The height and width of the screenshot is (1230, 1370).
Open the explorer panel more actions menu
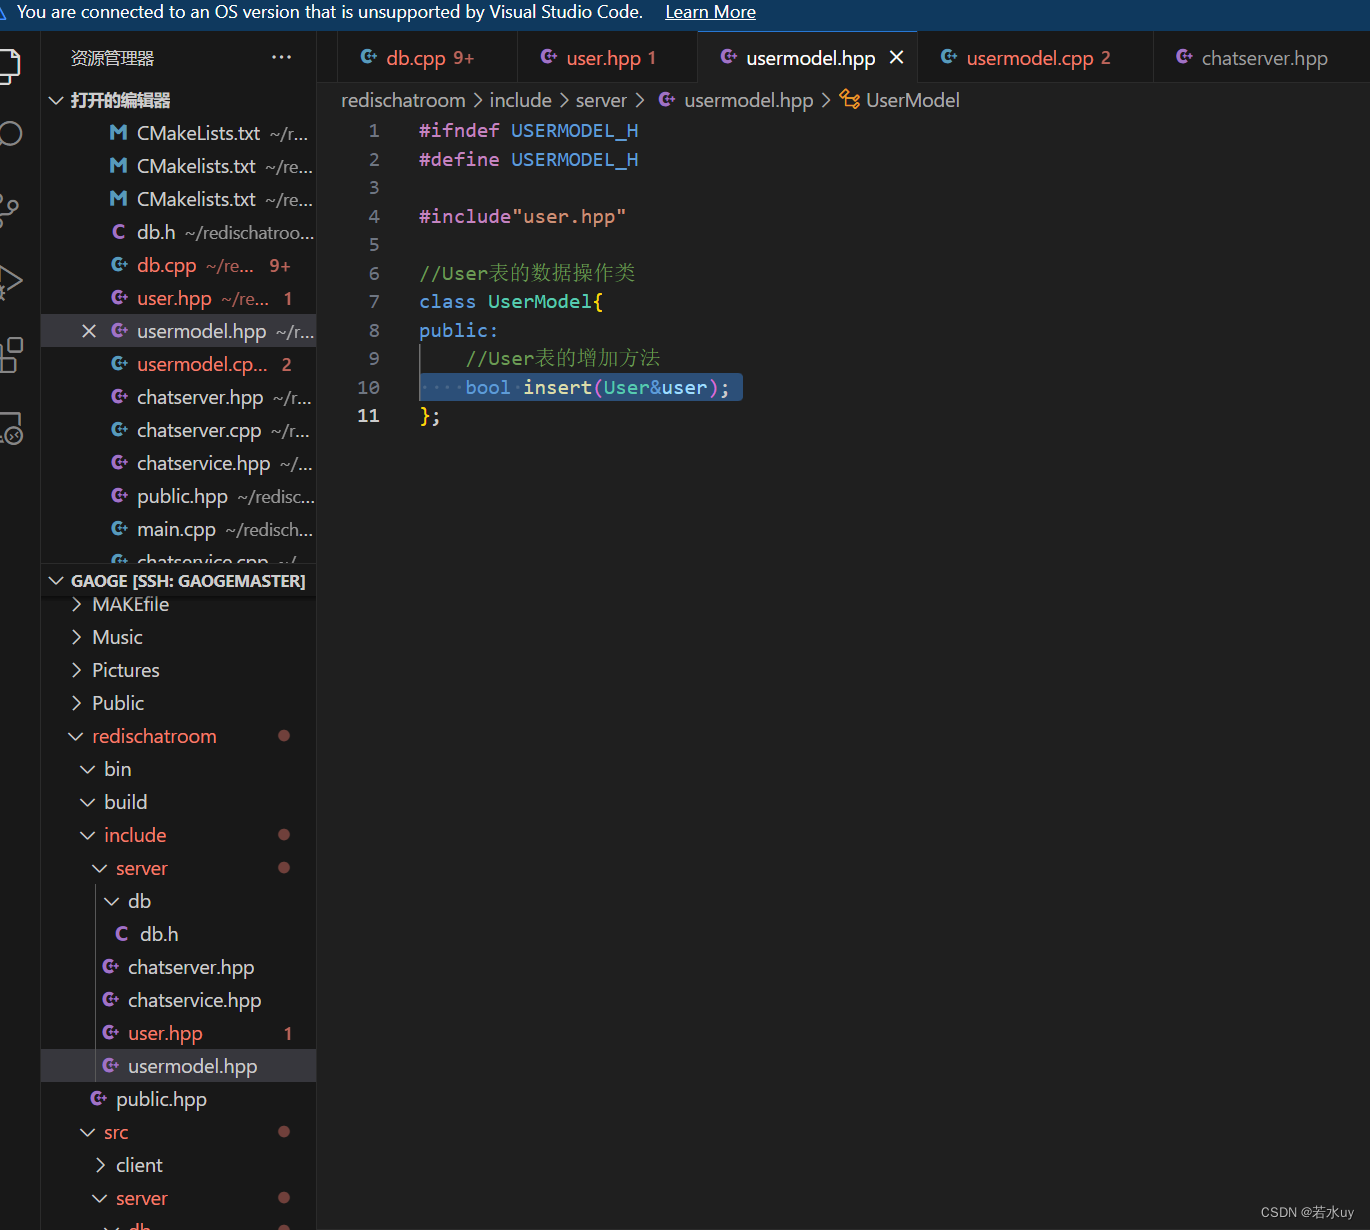[282, 58]
